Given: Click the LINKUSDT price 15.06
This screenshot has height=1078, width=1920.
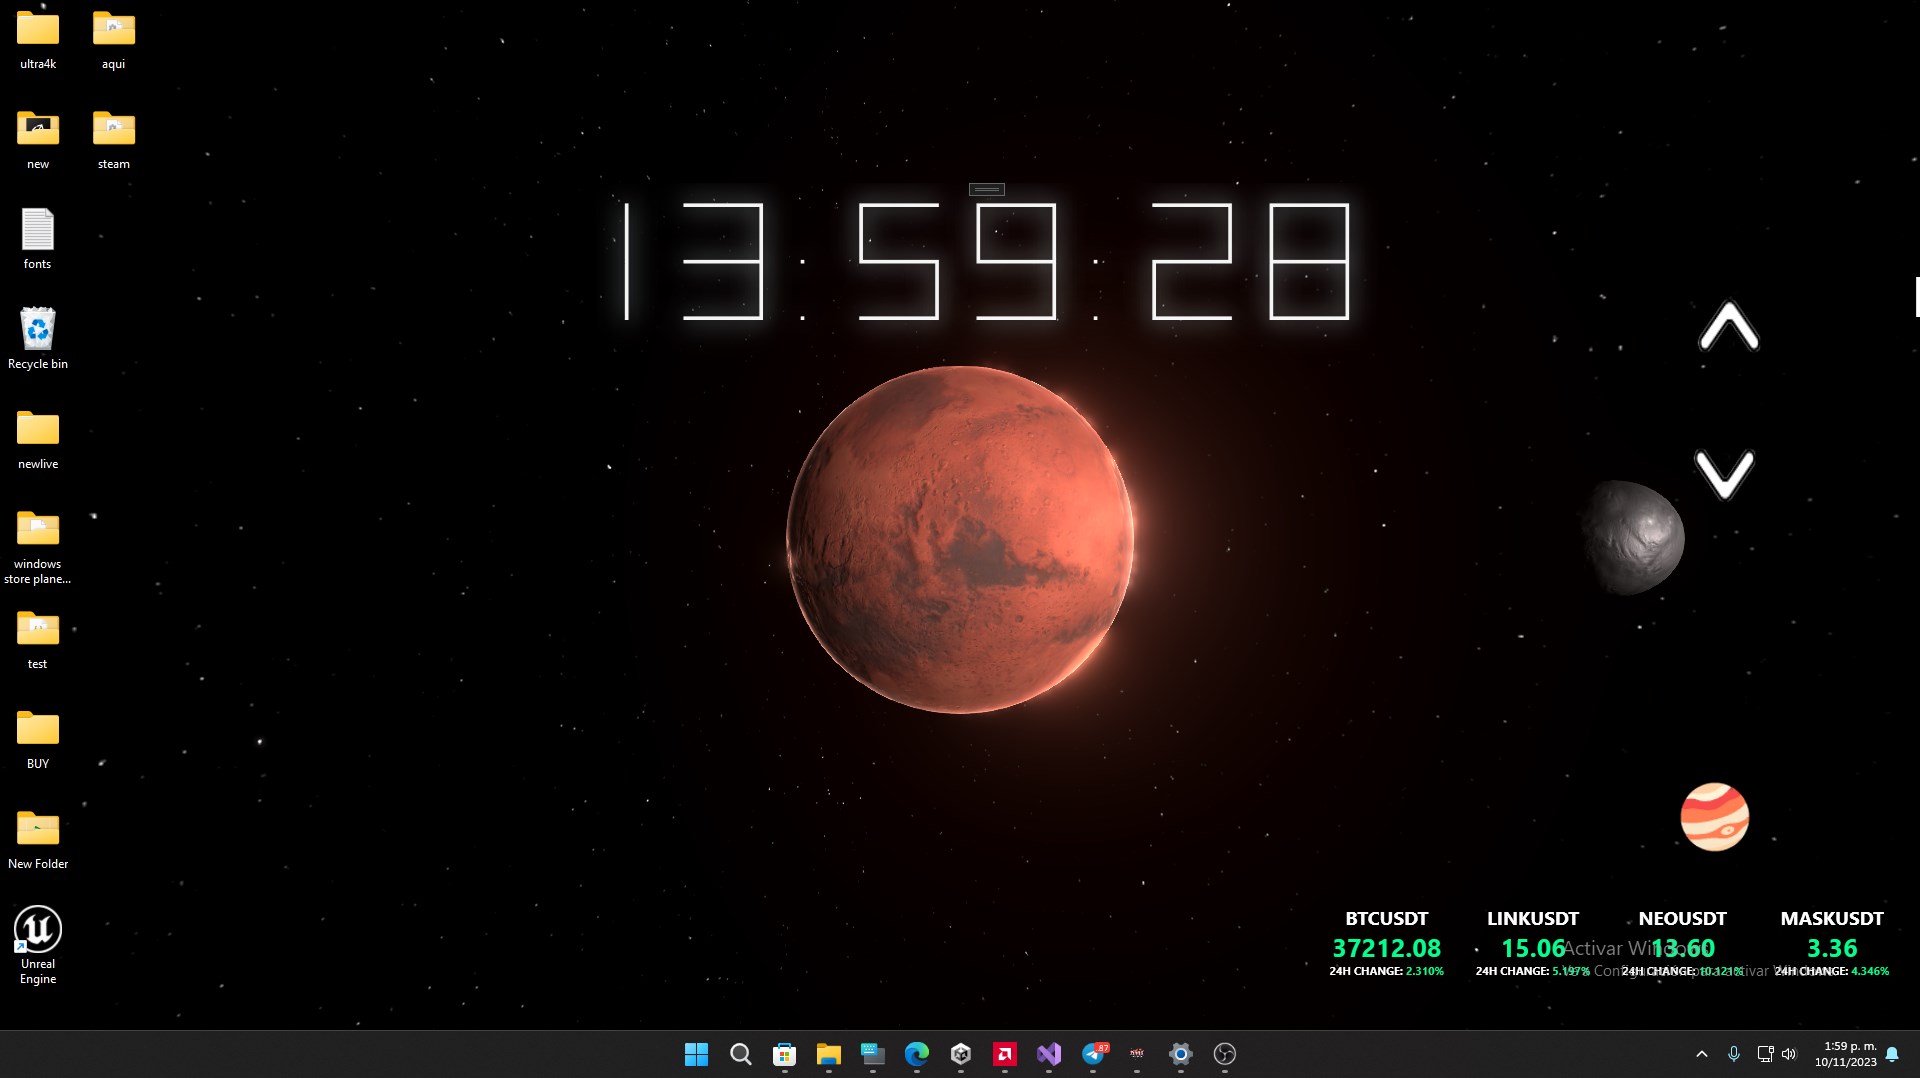Looking at the screenshot, I should (1533, 948).
